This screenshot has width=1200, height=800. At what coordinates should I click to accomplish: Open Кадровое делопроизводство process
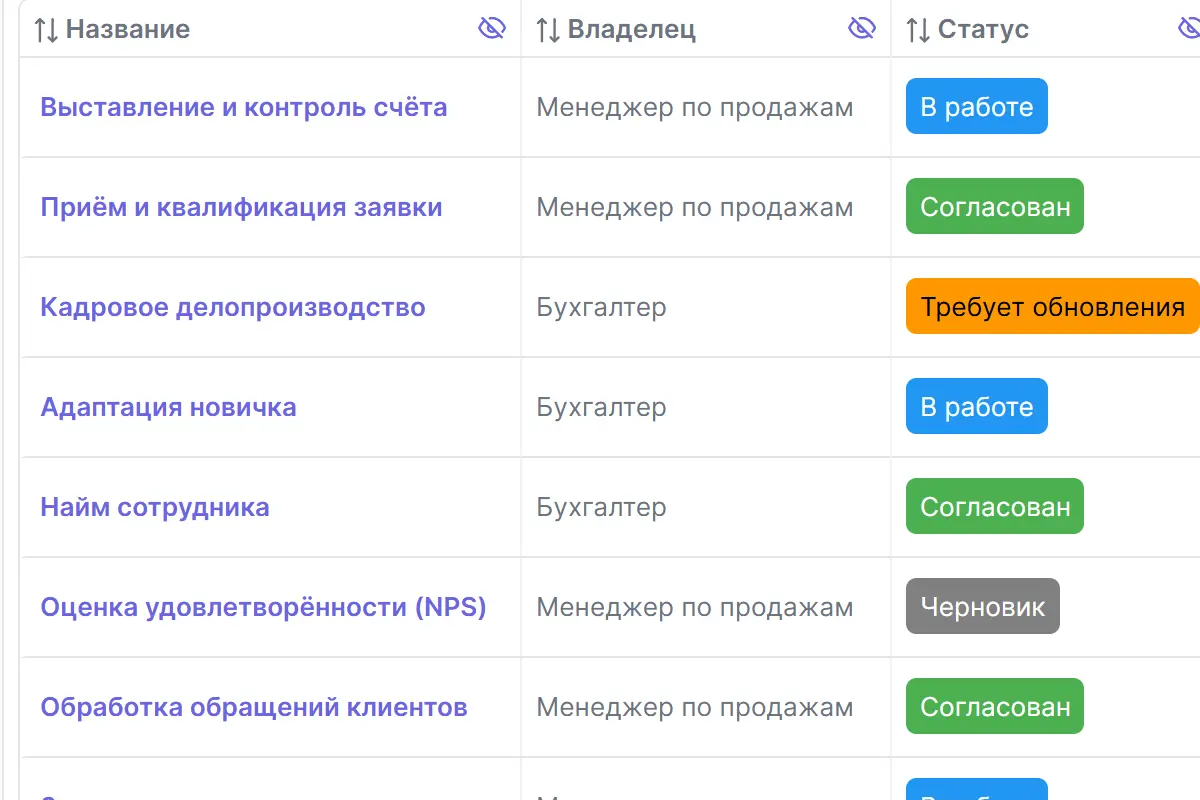click(233, 307)
